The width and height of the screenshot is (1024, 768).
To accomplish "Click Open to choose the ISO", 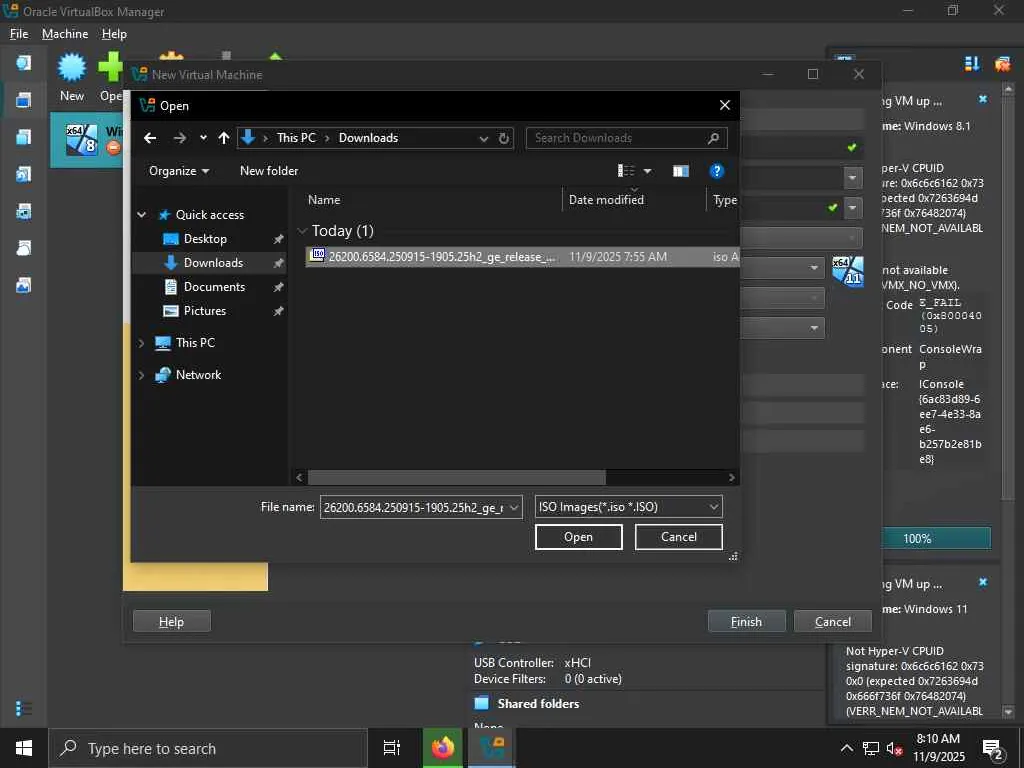I will (x=579, y=537).
